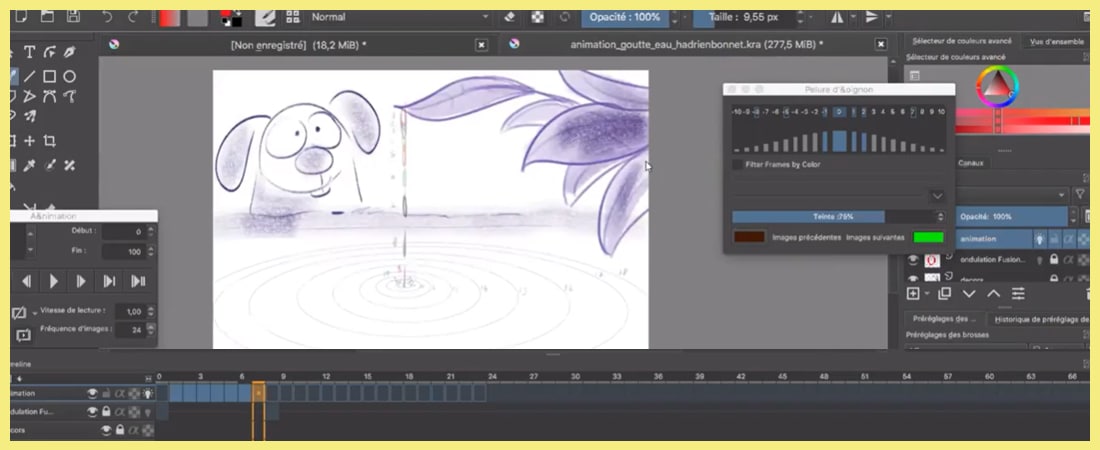Toggle preserve alpha checkerboard button
The image size is (1100, 450).
[x=537, y=17]
